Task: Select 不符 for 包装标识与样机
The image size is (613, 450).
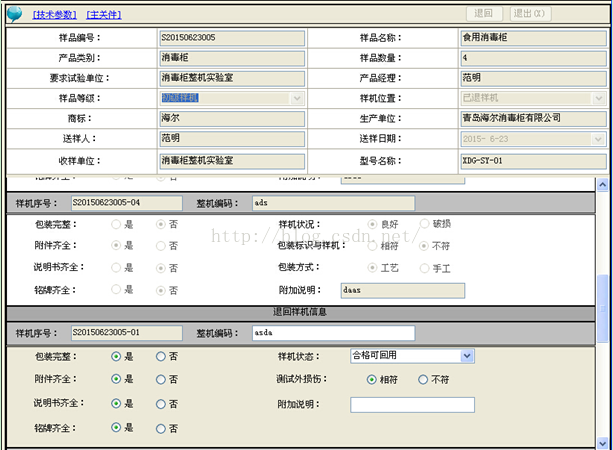Action: click(x=424, y=246)
